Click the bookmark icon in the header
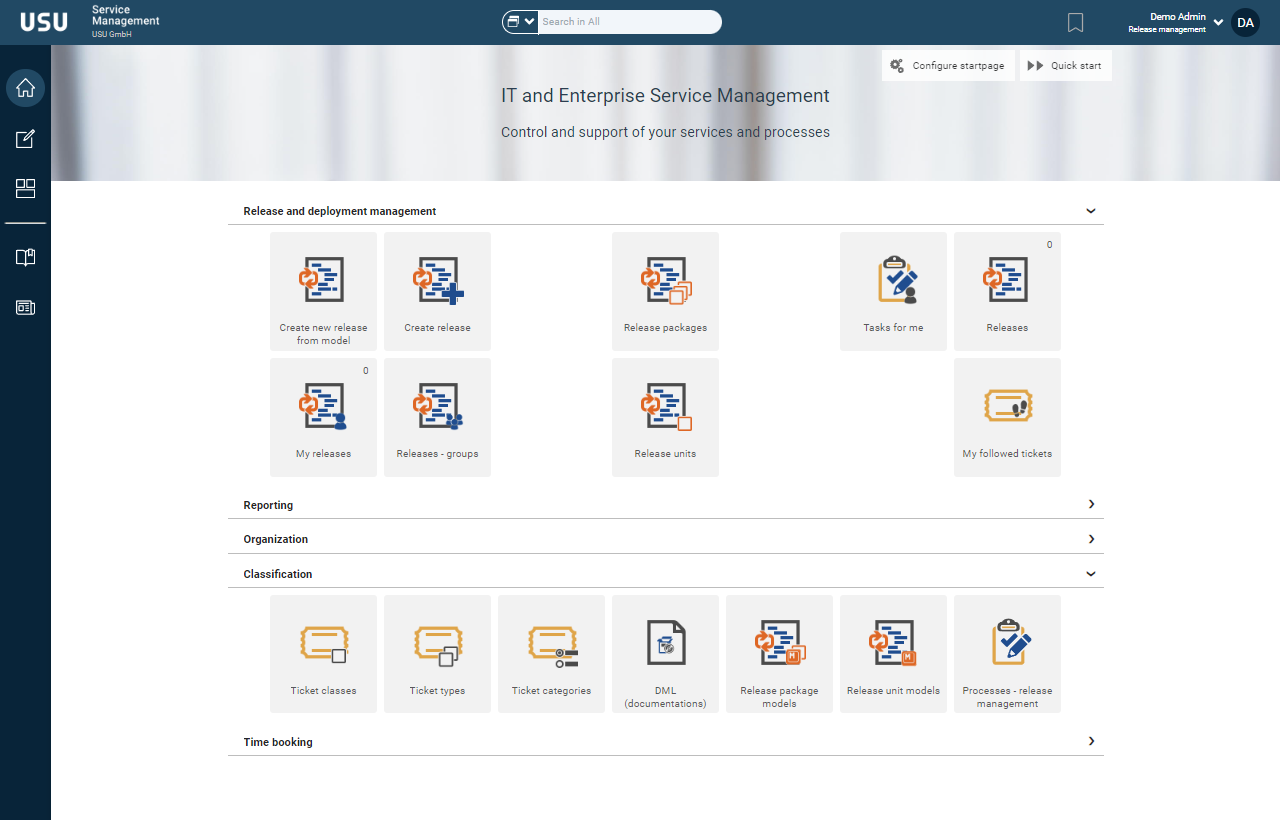Viewport: 1280px width, 820px height. point(1075,22)
